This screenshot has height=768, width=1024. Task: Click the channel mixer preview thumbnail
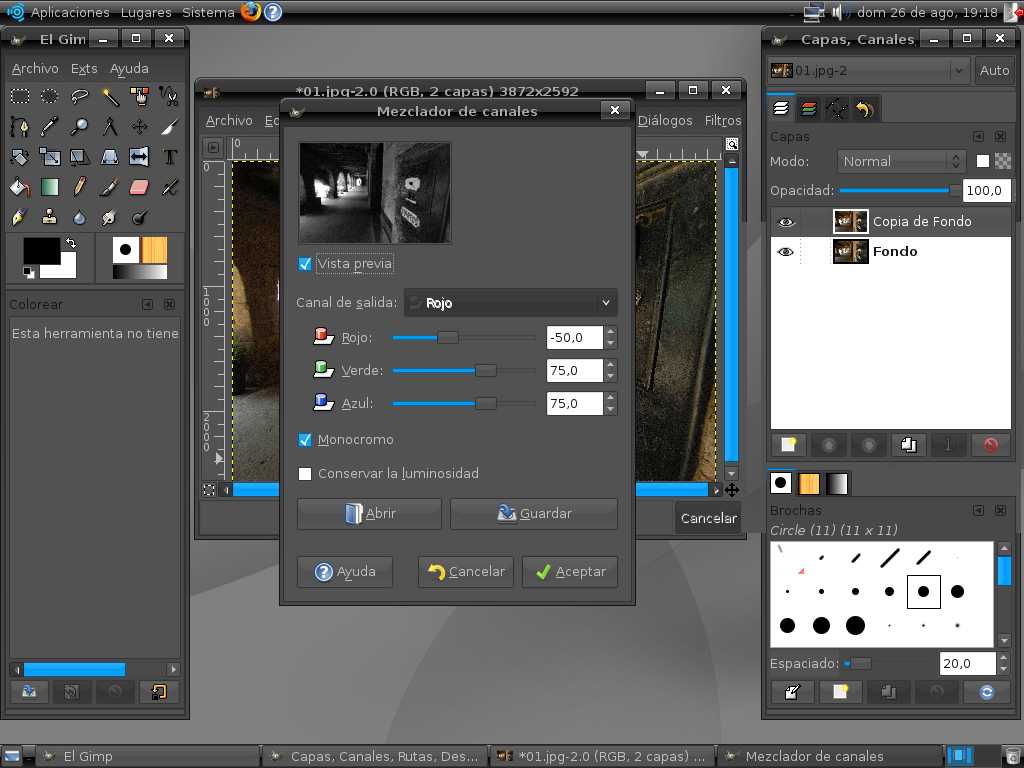[374, 193]
